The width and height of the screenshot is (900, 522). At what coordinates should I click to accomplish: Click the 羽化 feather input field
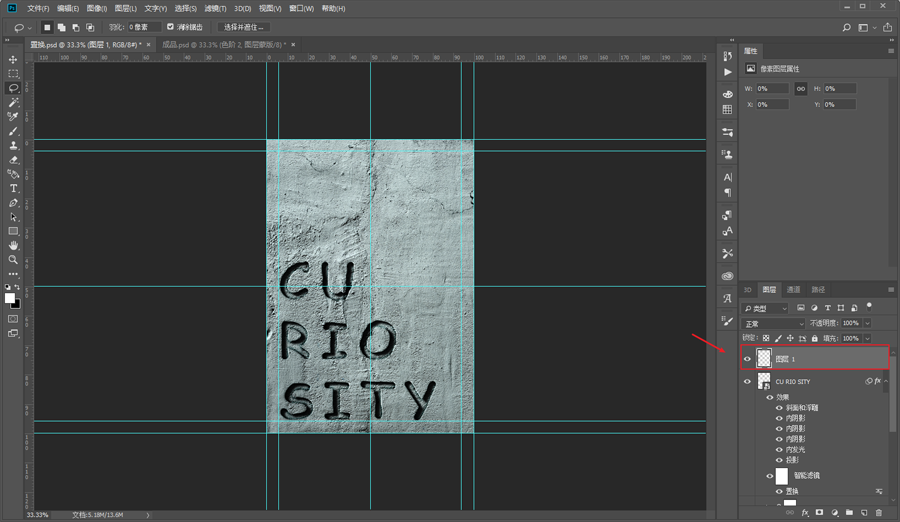(x=144, y=27)
